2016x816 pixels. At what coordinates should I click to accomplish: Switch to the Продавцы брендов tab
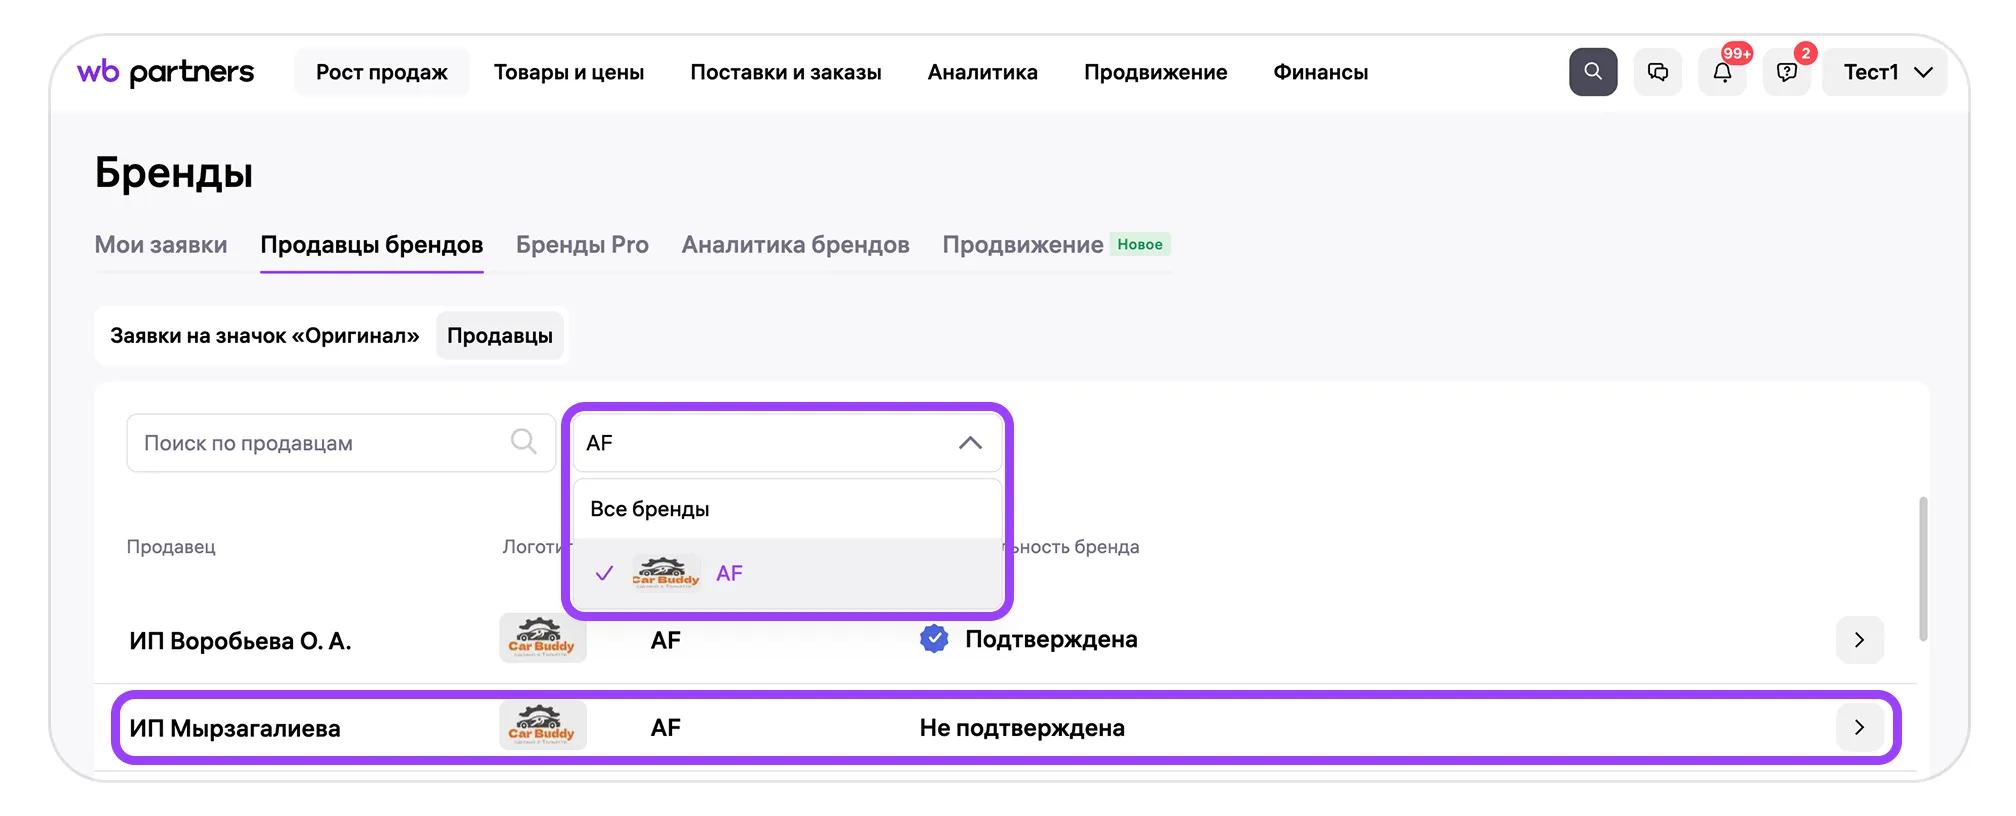372,245
